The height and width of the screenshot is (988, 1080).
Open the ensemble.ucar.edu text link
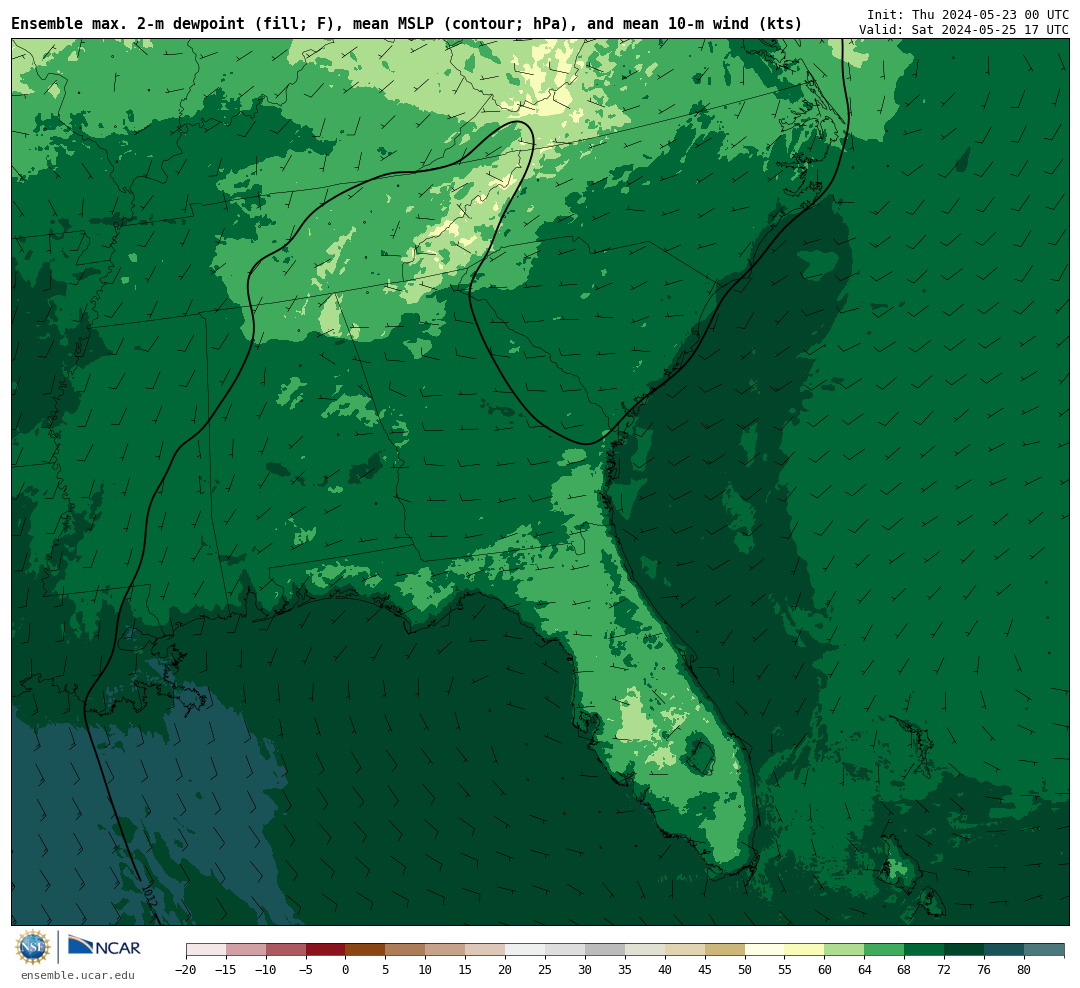pyautogui.click(x=78, y=975)
